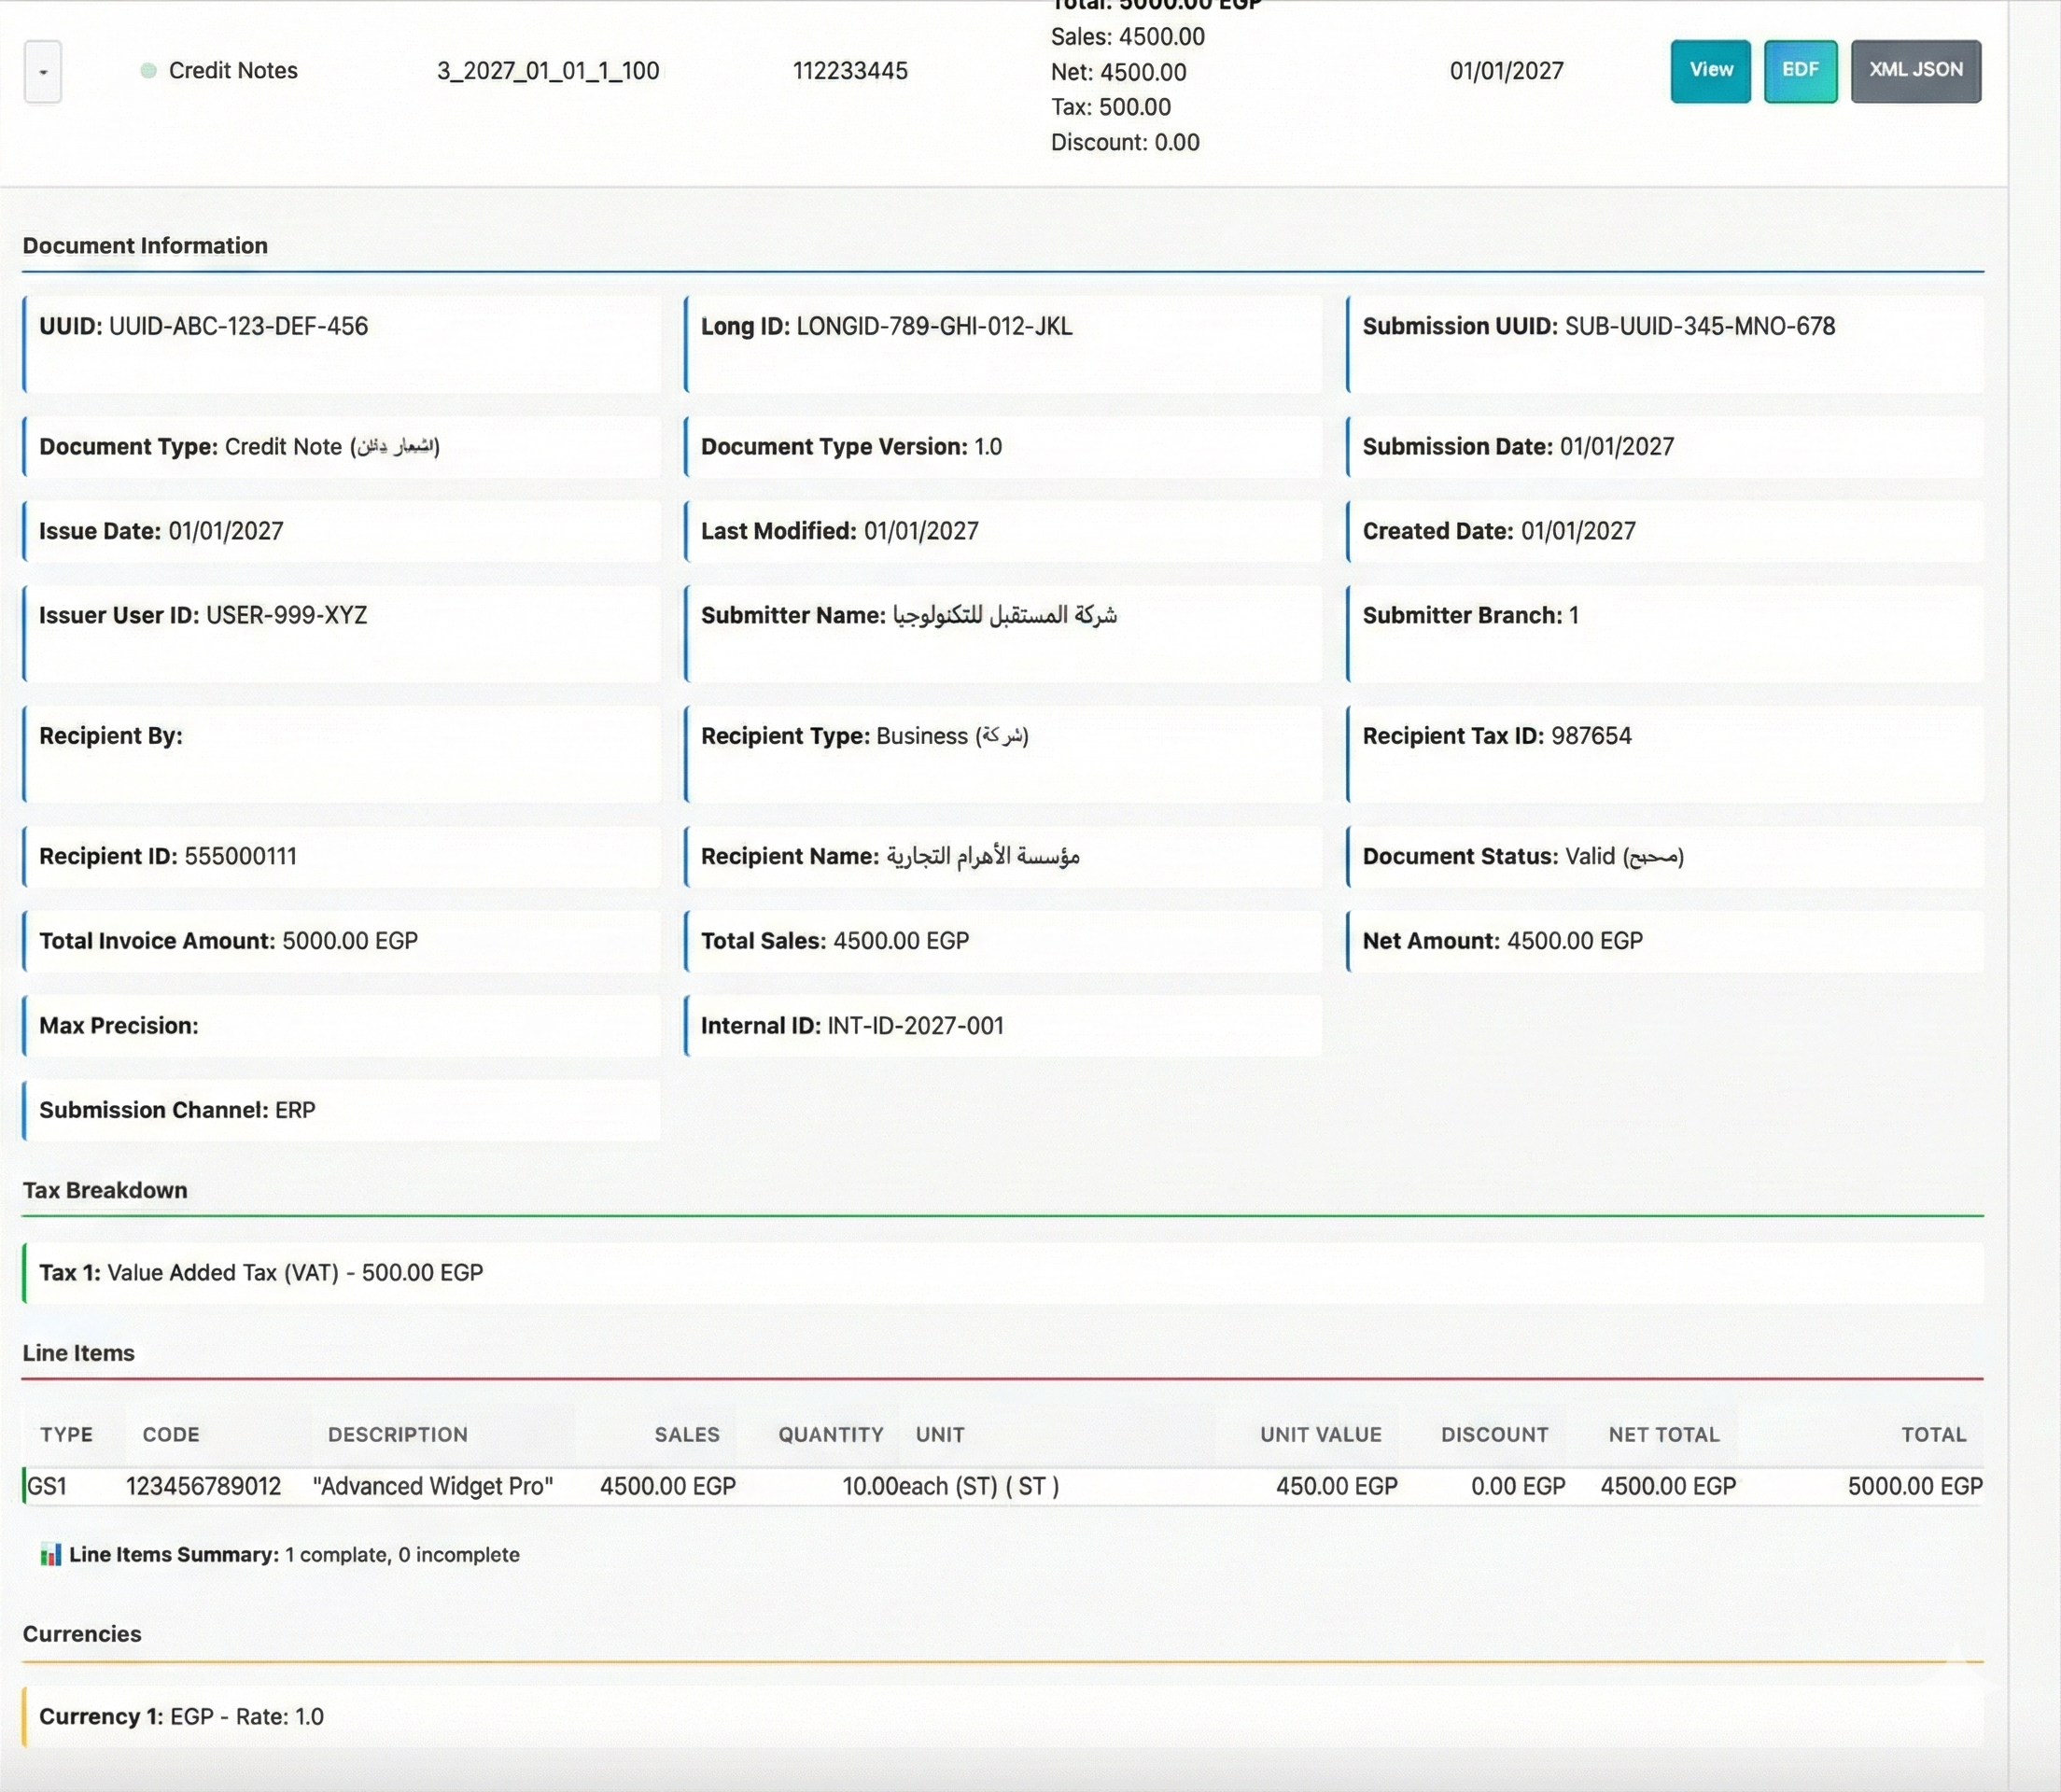Click the document number 3_2027_01_01_1_100
The height and width of the screenshot is (1792, 2061).
click(x=548, y=71)
